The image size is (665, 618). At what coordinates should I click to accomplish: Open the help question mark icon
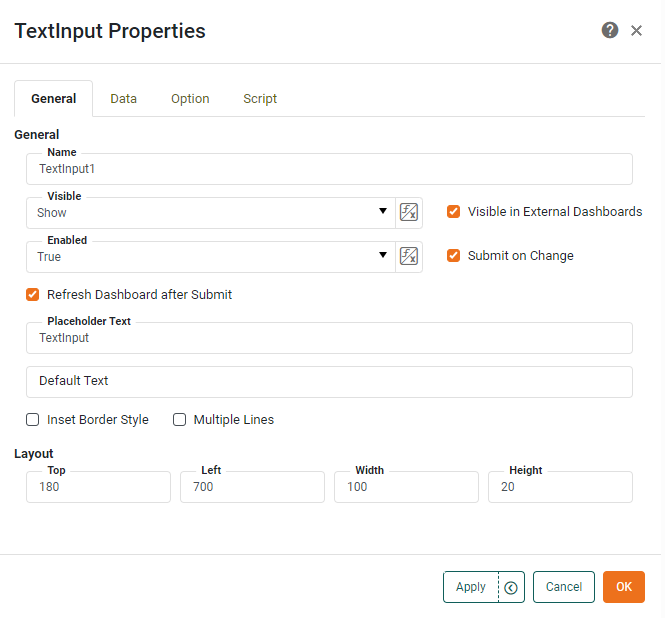tap(610, 30)
